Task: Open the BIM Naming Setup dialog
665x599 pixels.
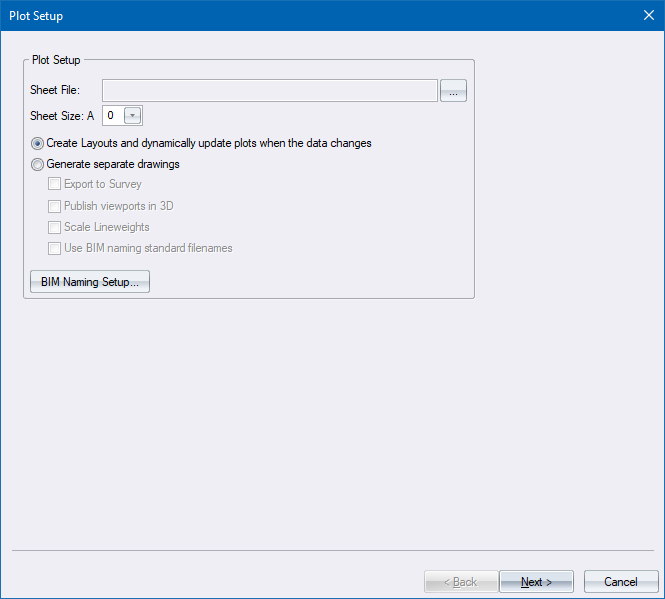Action: [x=90, y=282]
